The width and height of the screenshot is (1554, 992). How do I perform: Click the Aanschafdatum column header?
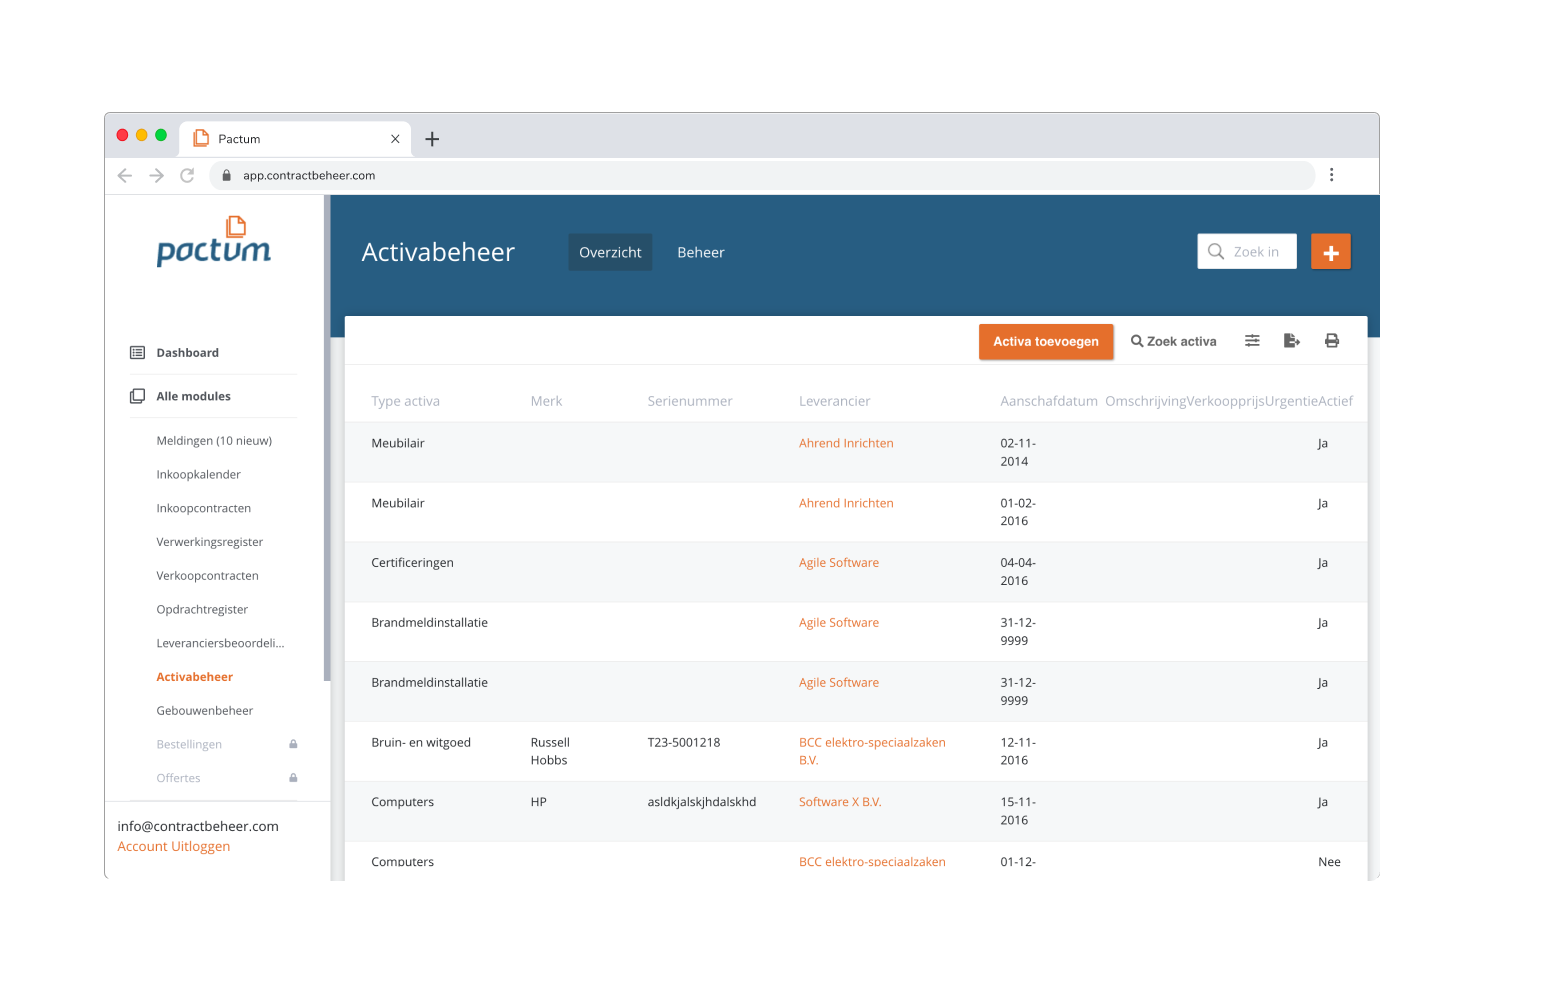(x=1049, y=401)
